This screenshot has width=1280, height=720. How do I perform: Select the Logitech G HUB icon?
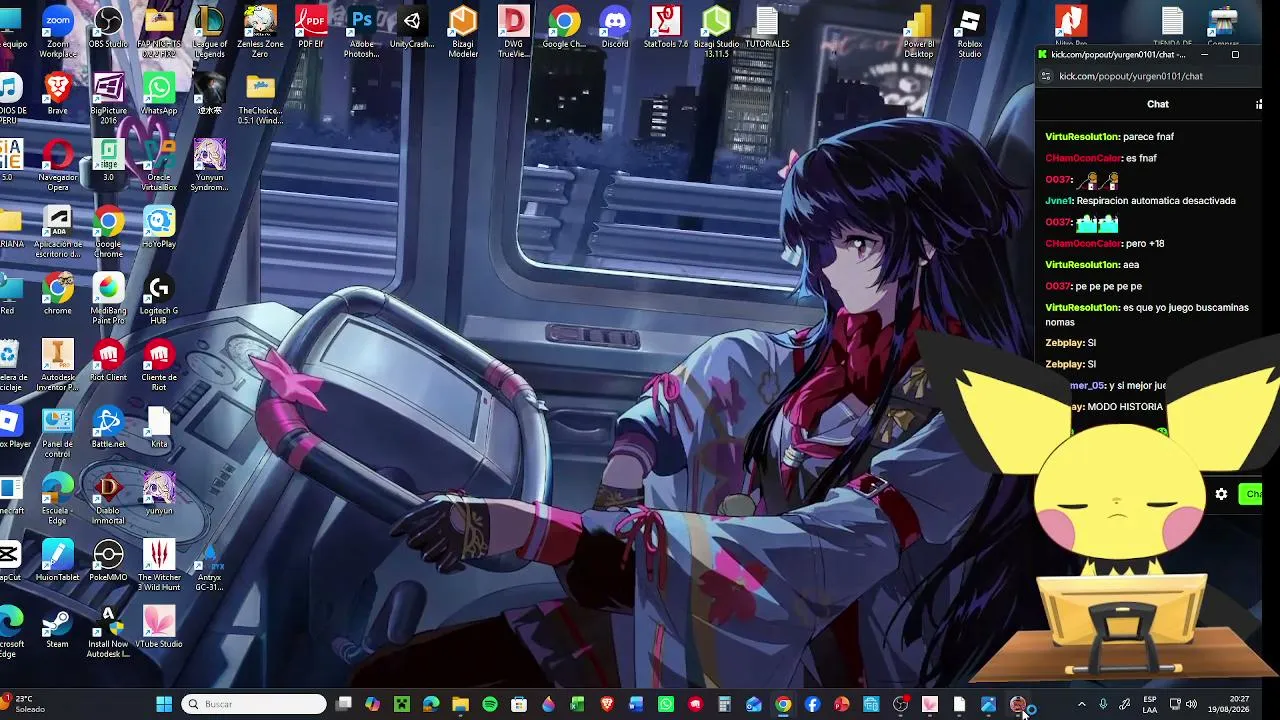coord(159,299)
